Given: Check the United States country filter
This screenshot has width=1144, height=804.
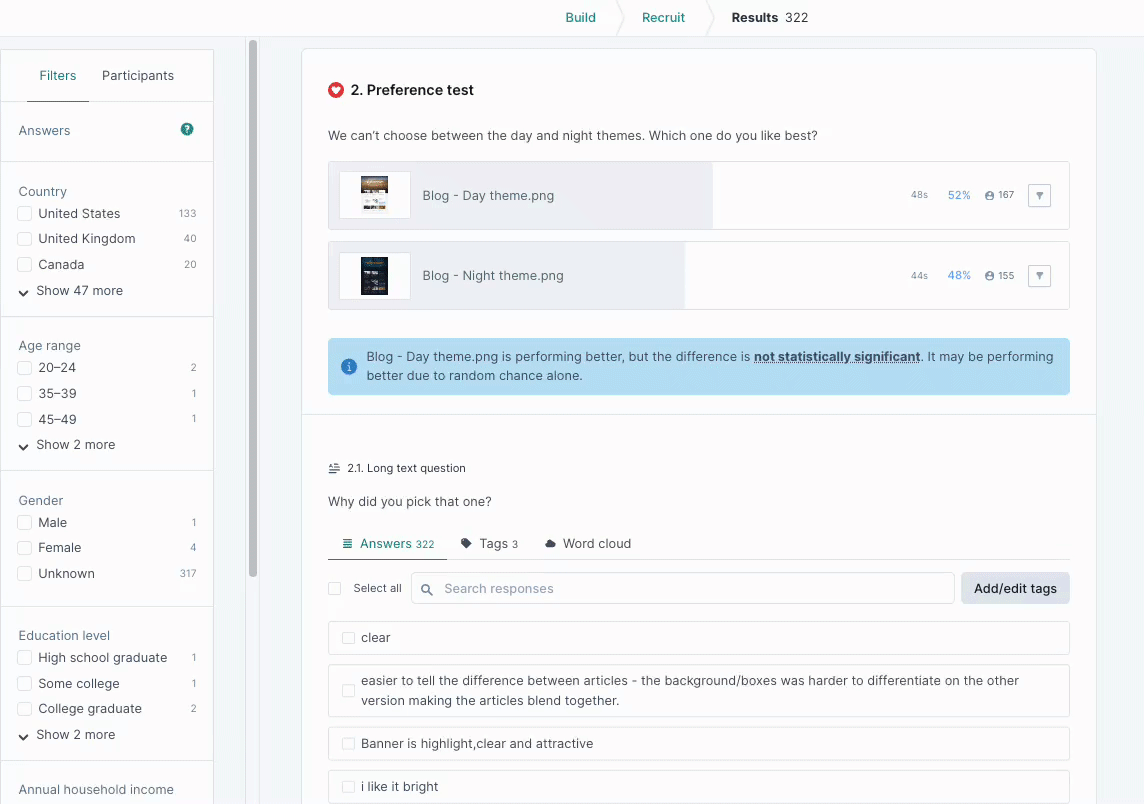Looking at the screenshot, I should [23, 213].
